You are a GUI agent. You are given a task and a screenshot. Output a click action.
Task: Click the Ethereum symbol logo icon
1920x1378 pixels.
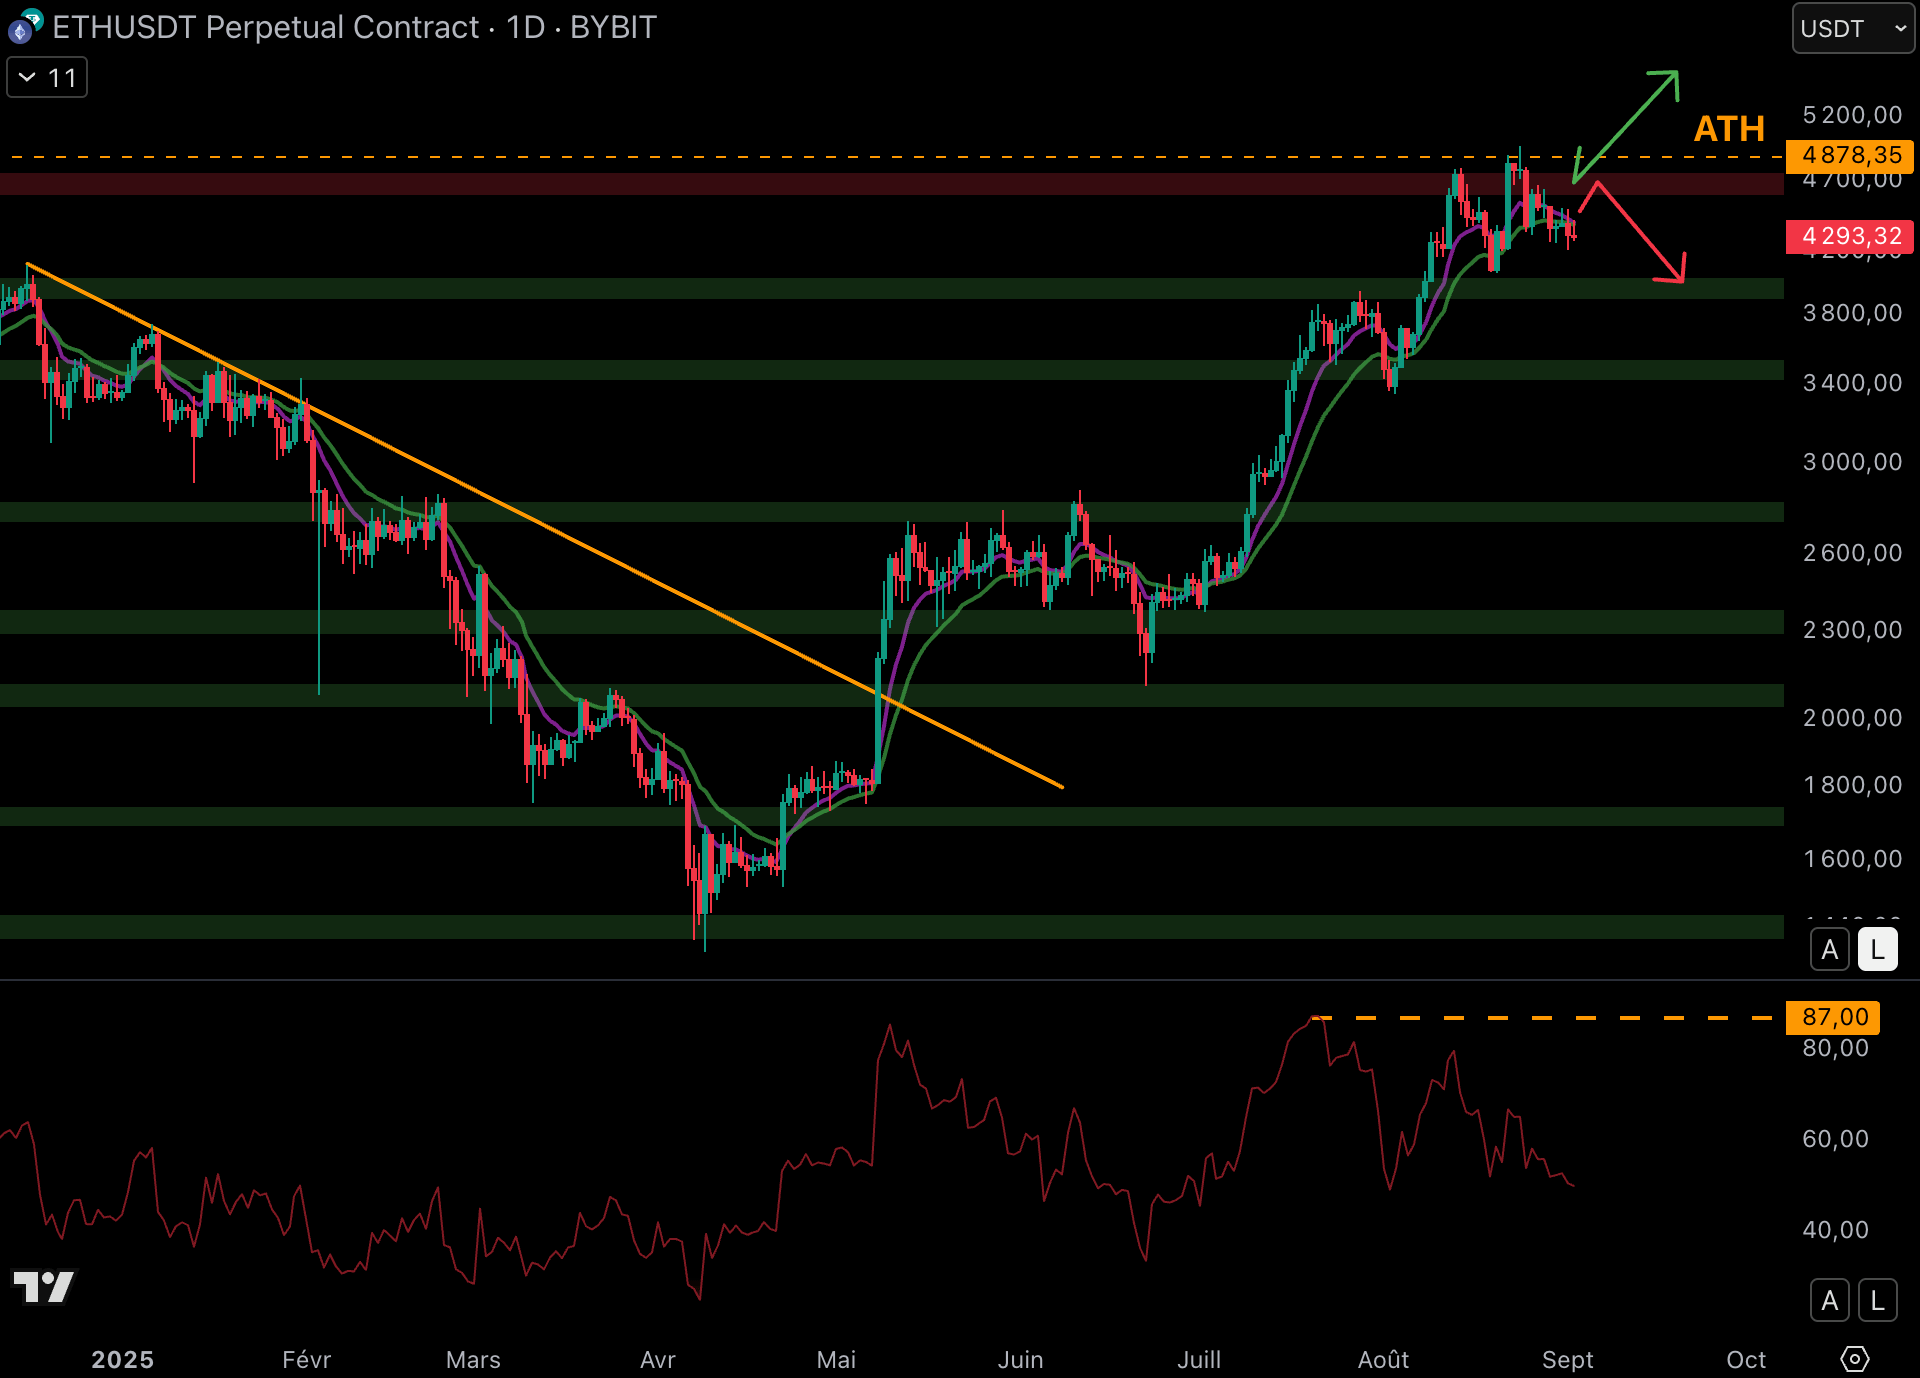pyautogui.click(x=20, y=30)
